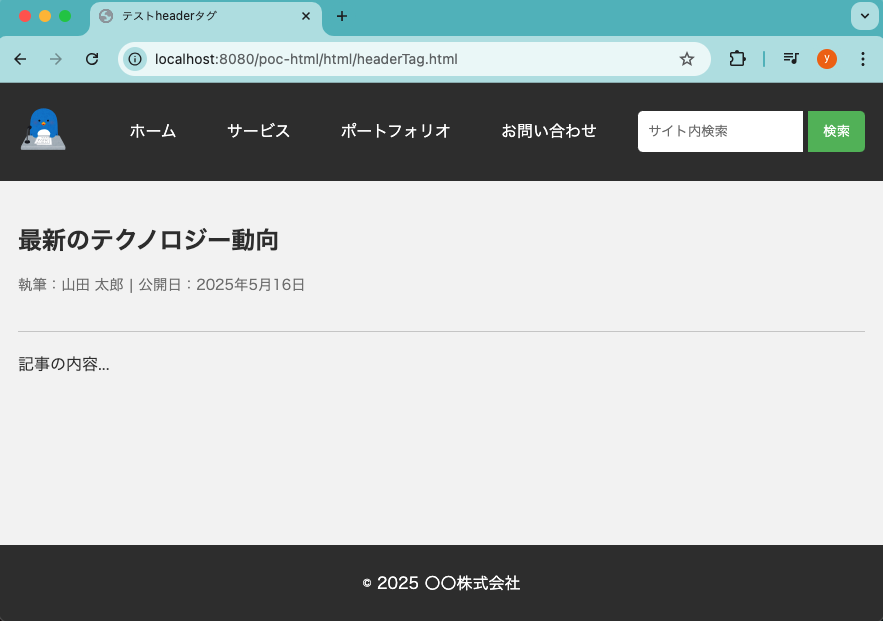View site information icon in address bar
Image resolution: width=883 pixels, height=621 pixels.
click(x=135, y=59)
